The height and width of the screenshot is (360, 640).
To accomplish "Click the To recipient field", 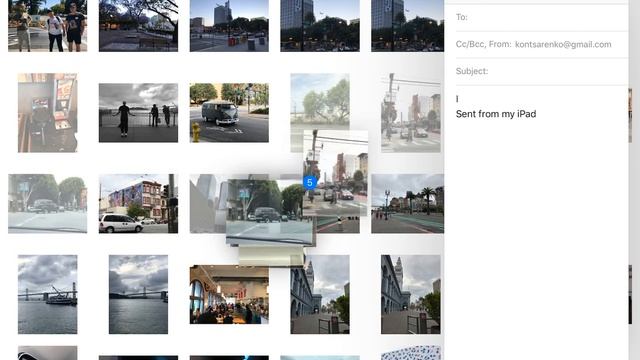I will click(541, 17).
